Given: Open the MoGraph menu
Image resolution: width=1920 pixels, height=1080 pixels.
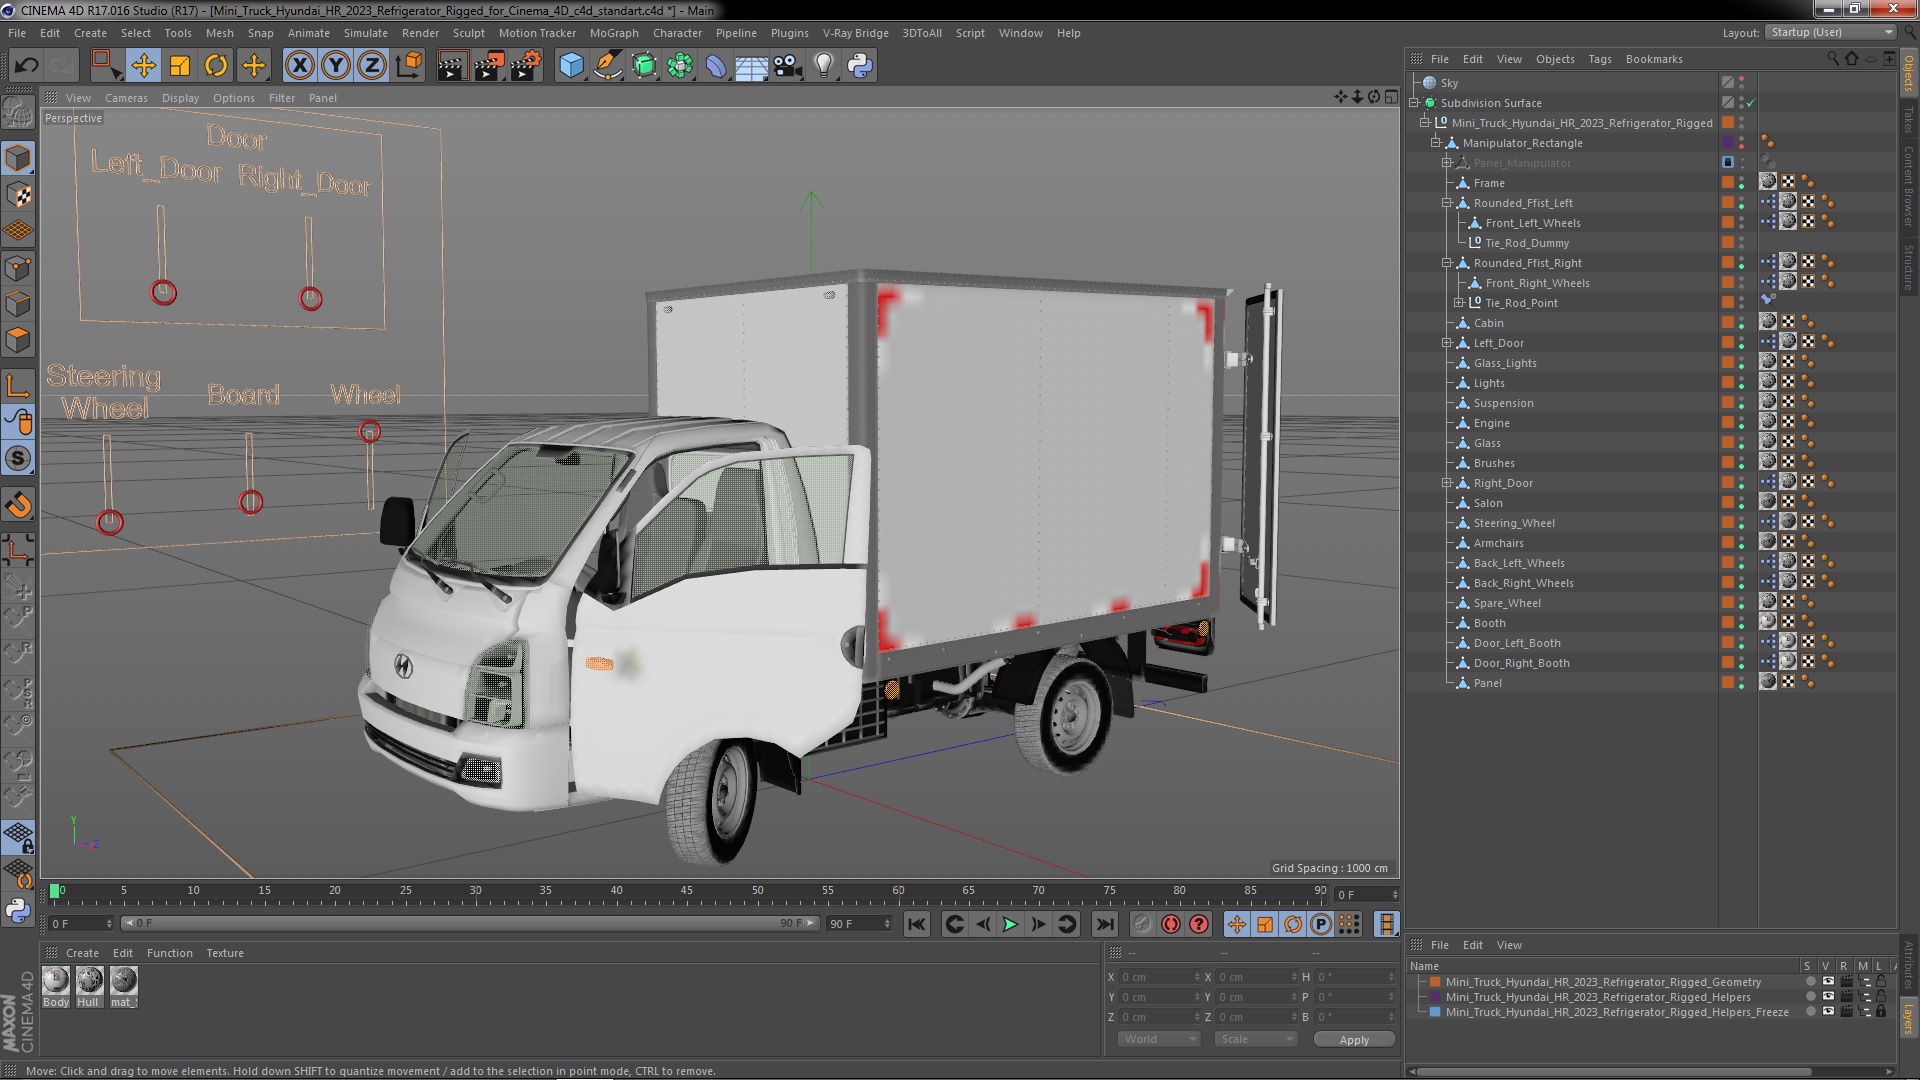Looking at the screenshot, I should click(x=614, y=33).
